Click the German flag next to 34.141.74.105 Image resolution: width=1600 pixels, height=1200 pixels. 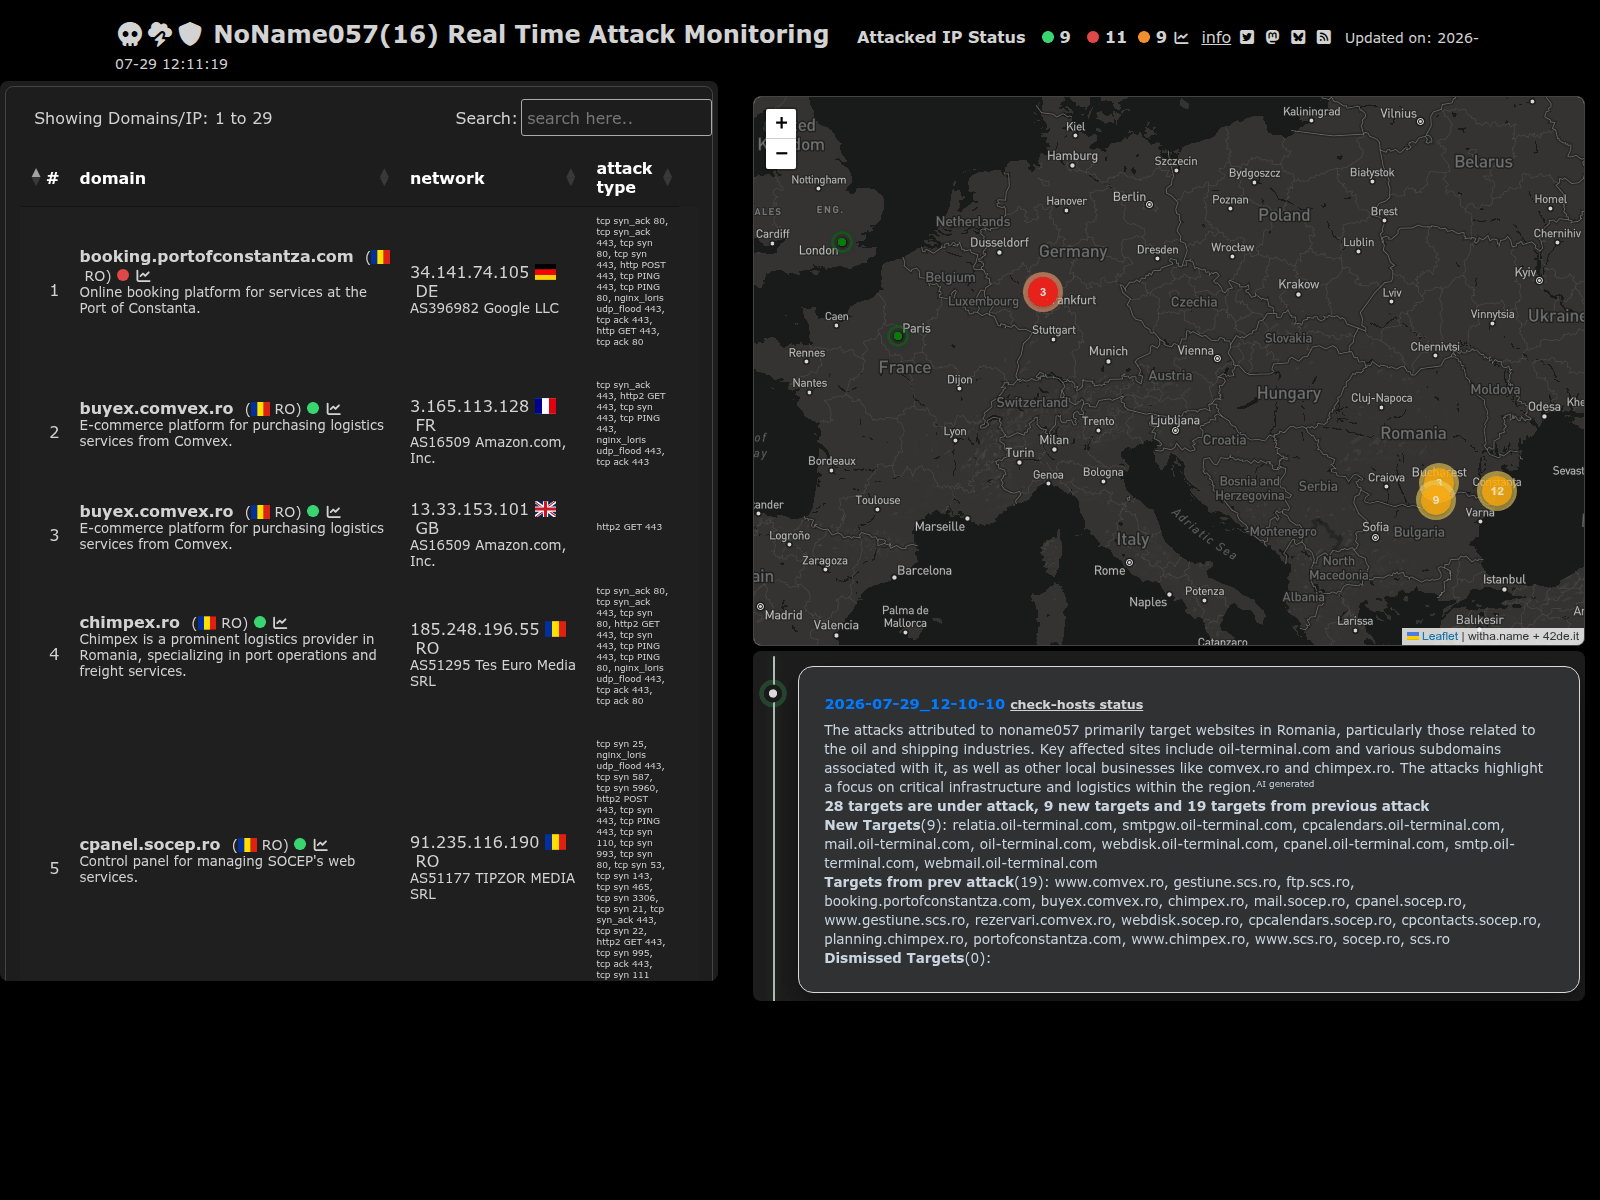tap(545, 272)
